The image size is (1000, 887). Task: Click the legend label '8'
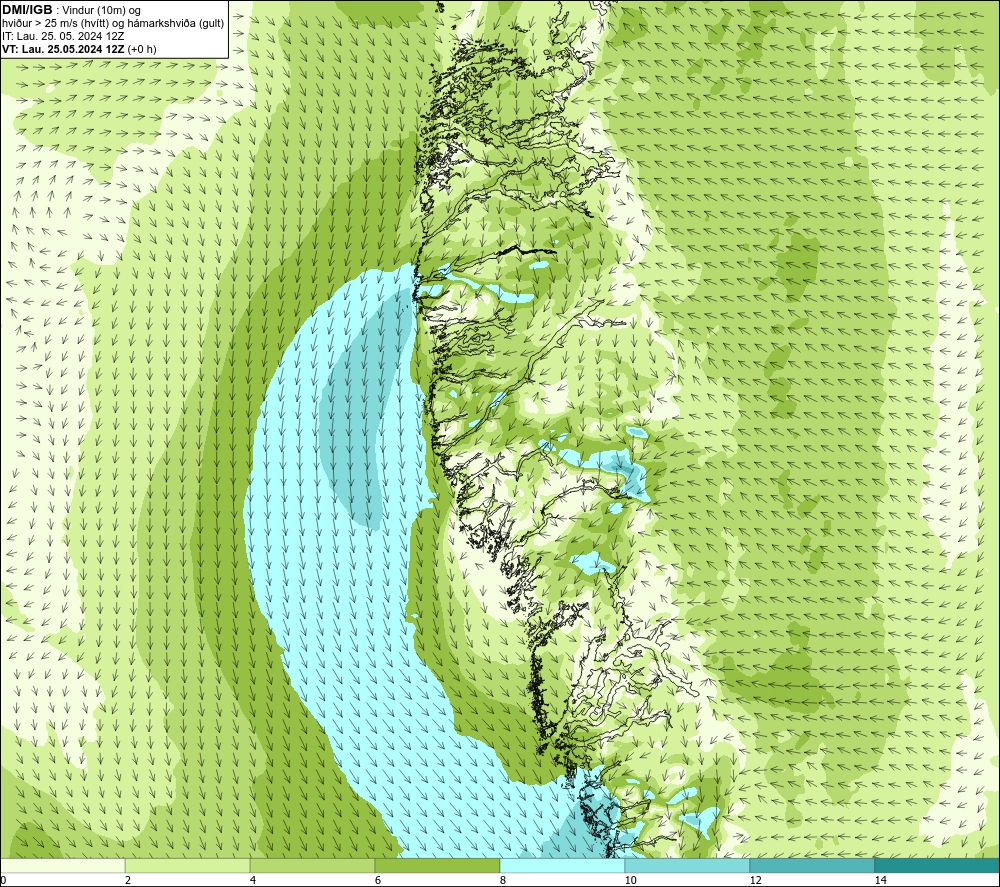click(503, 880)
